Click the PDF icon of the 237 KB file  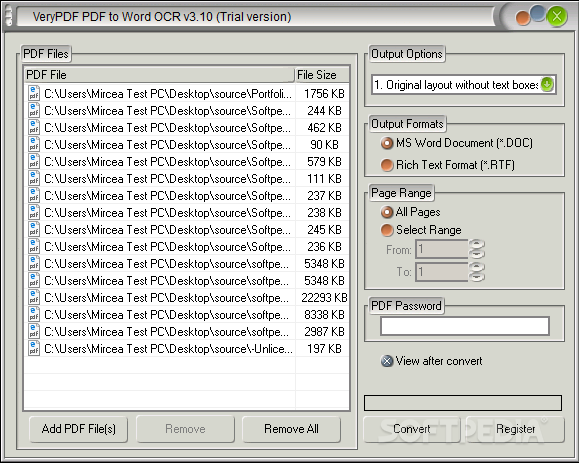[34, 195]
